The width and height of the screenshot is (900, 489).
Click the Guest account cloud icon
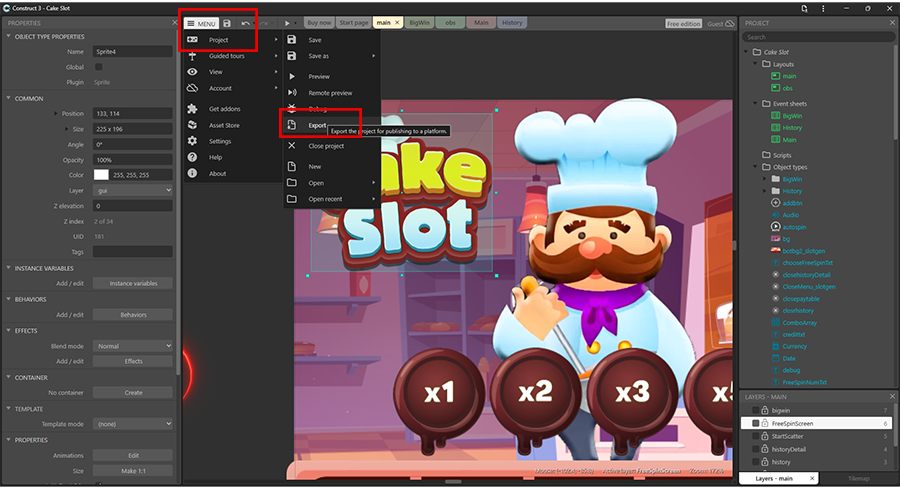[729, 23]
